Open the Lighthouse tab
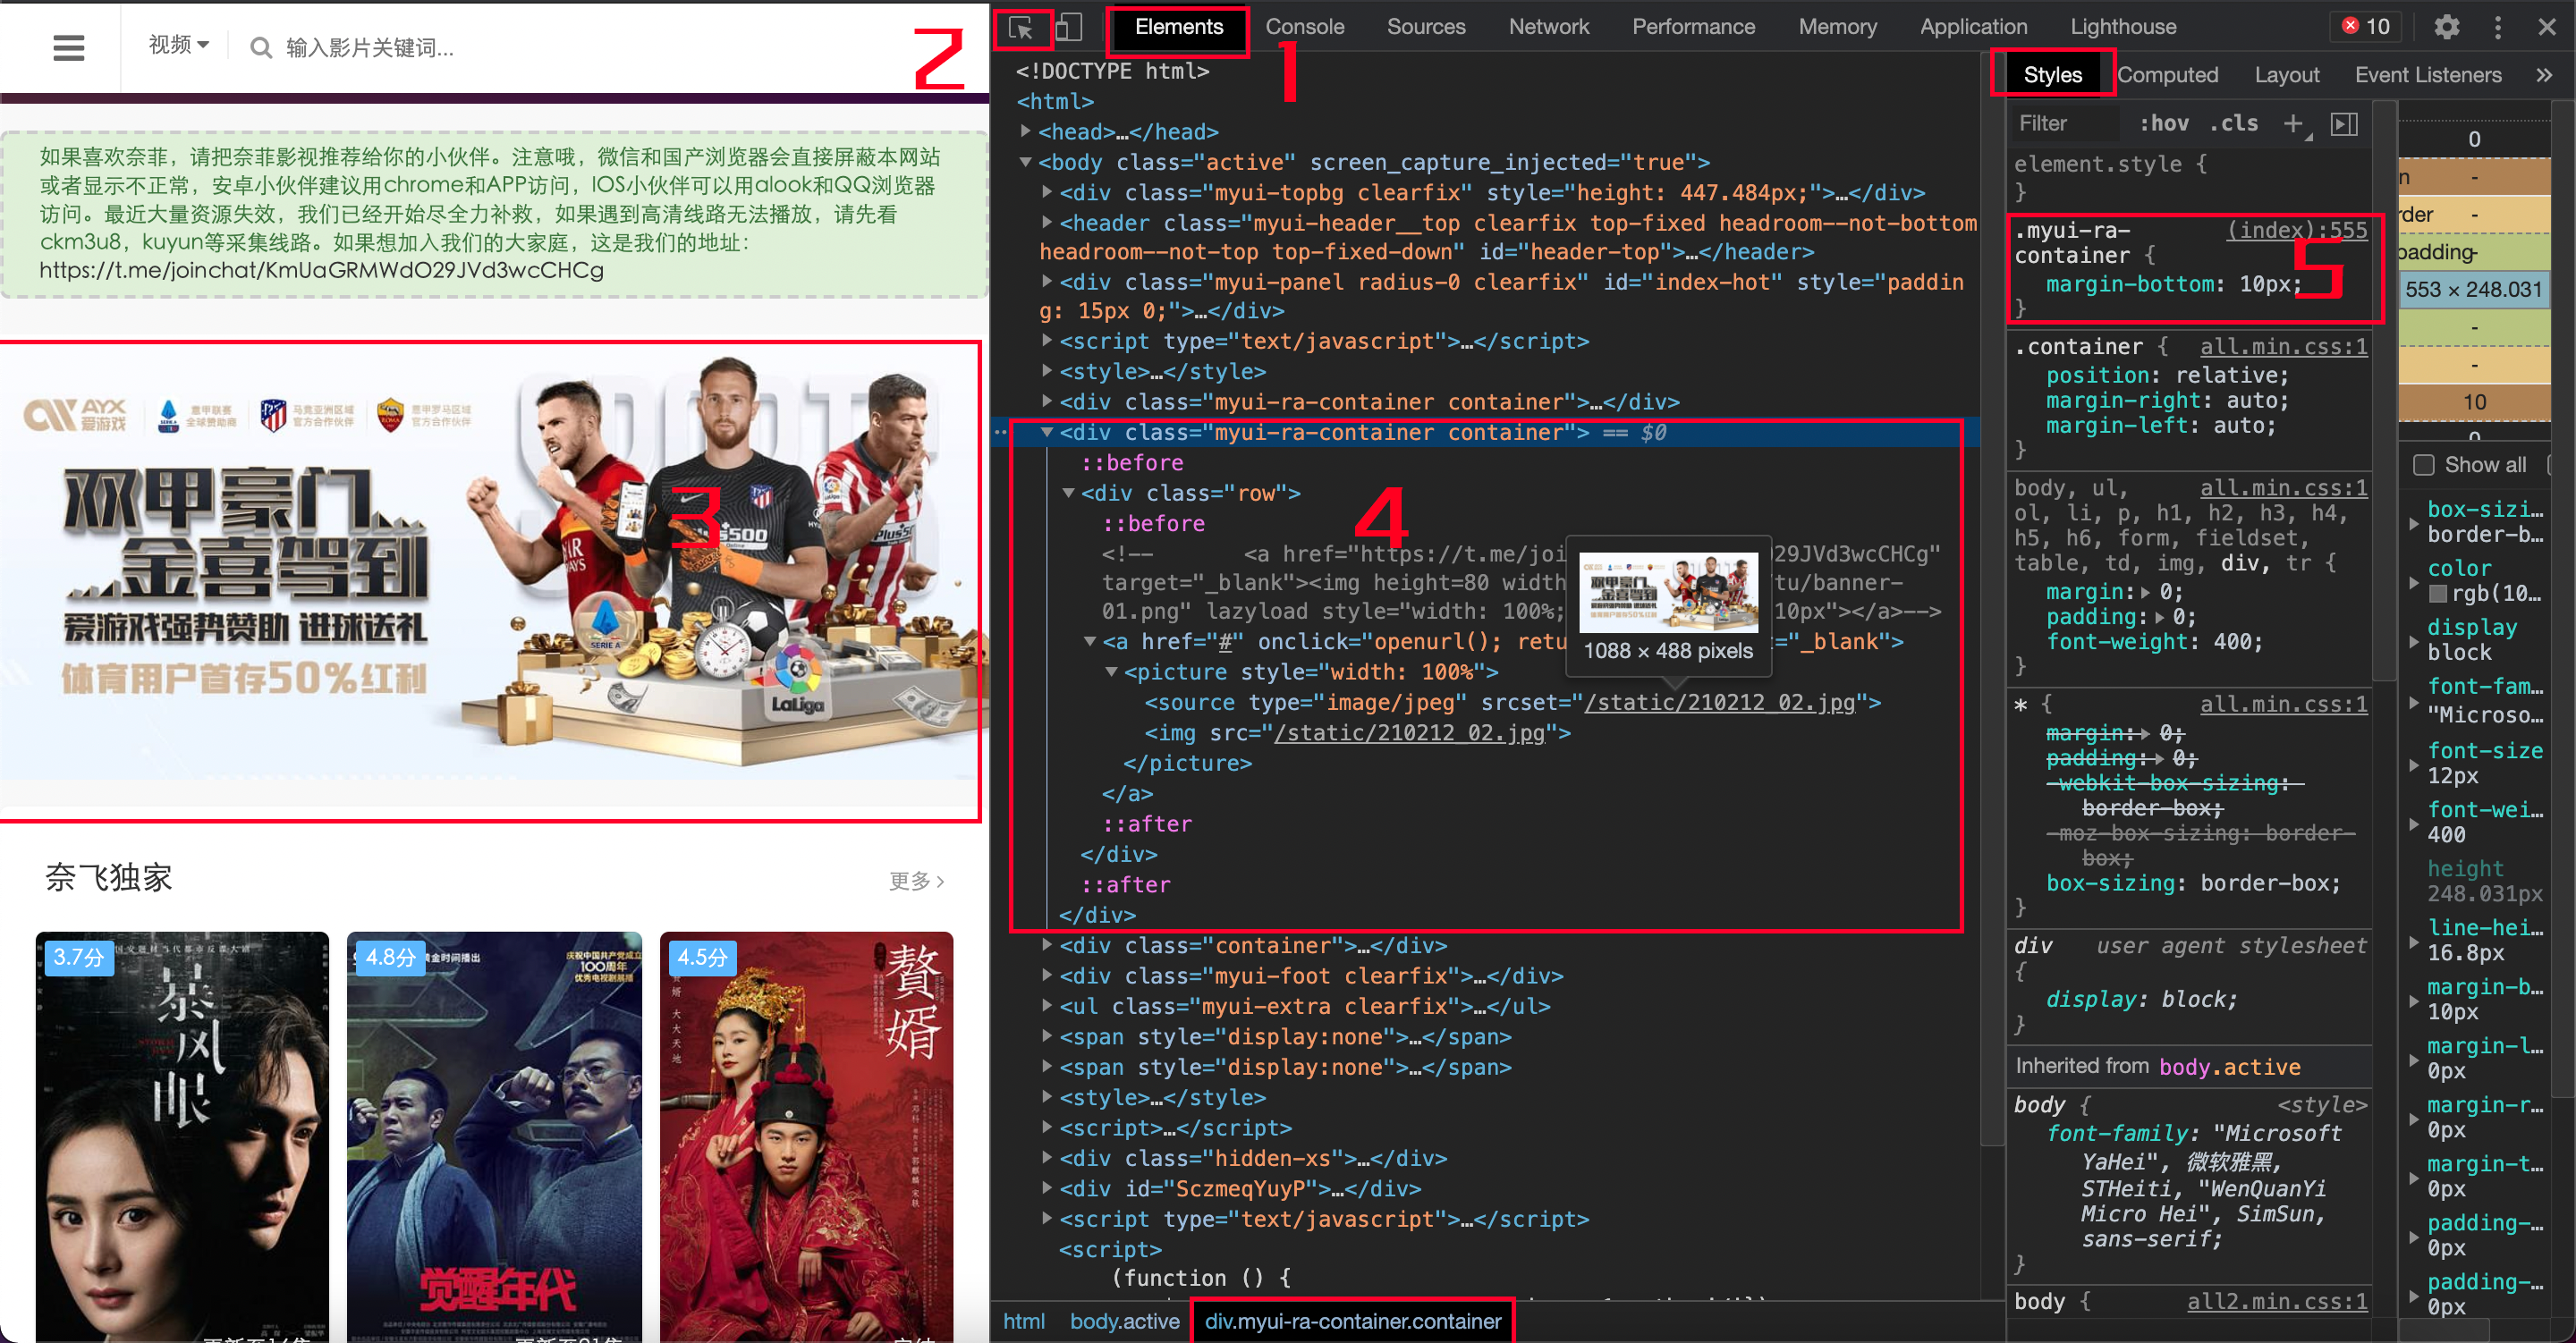The image size is (2576, 1343). click(x=2123, y=27)
